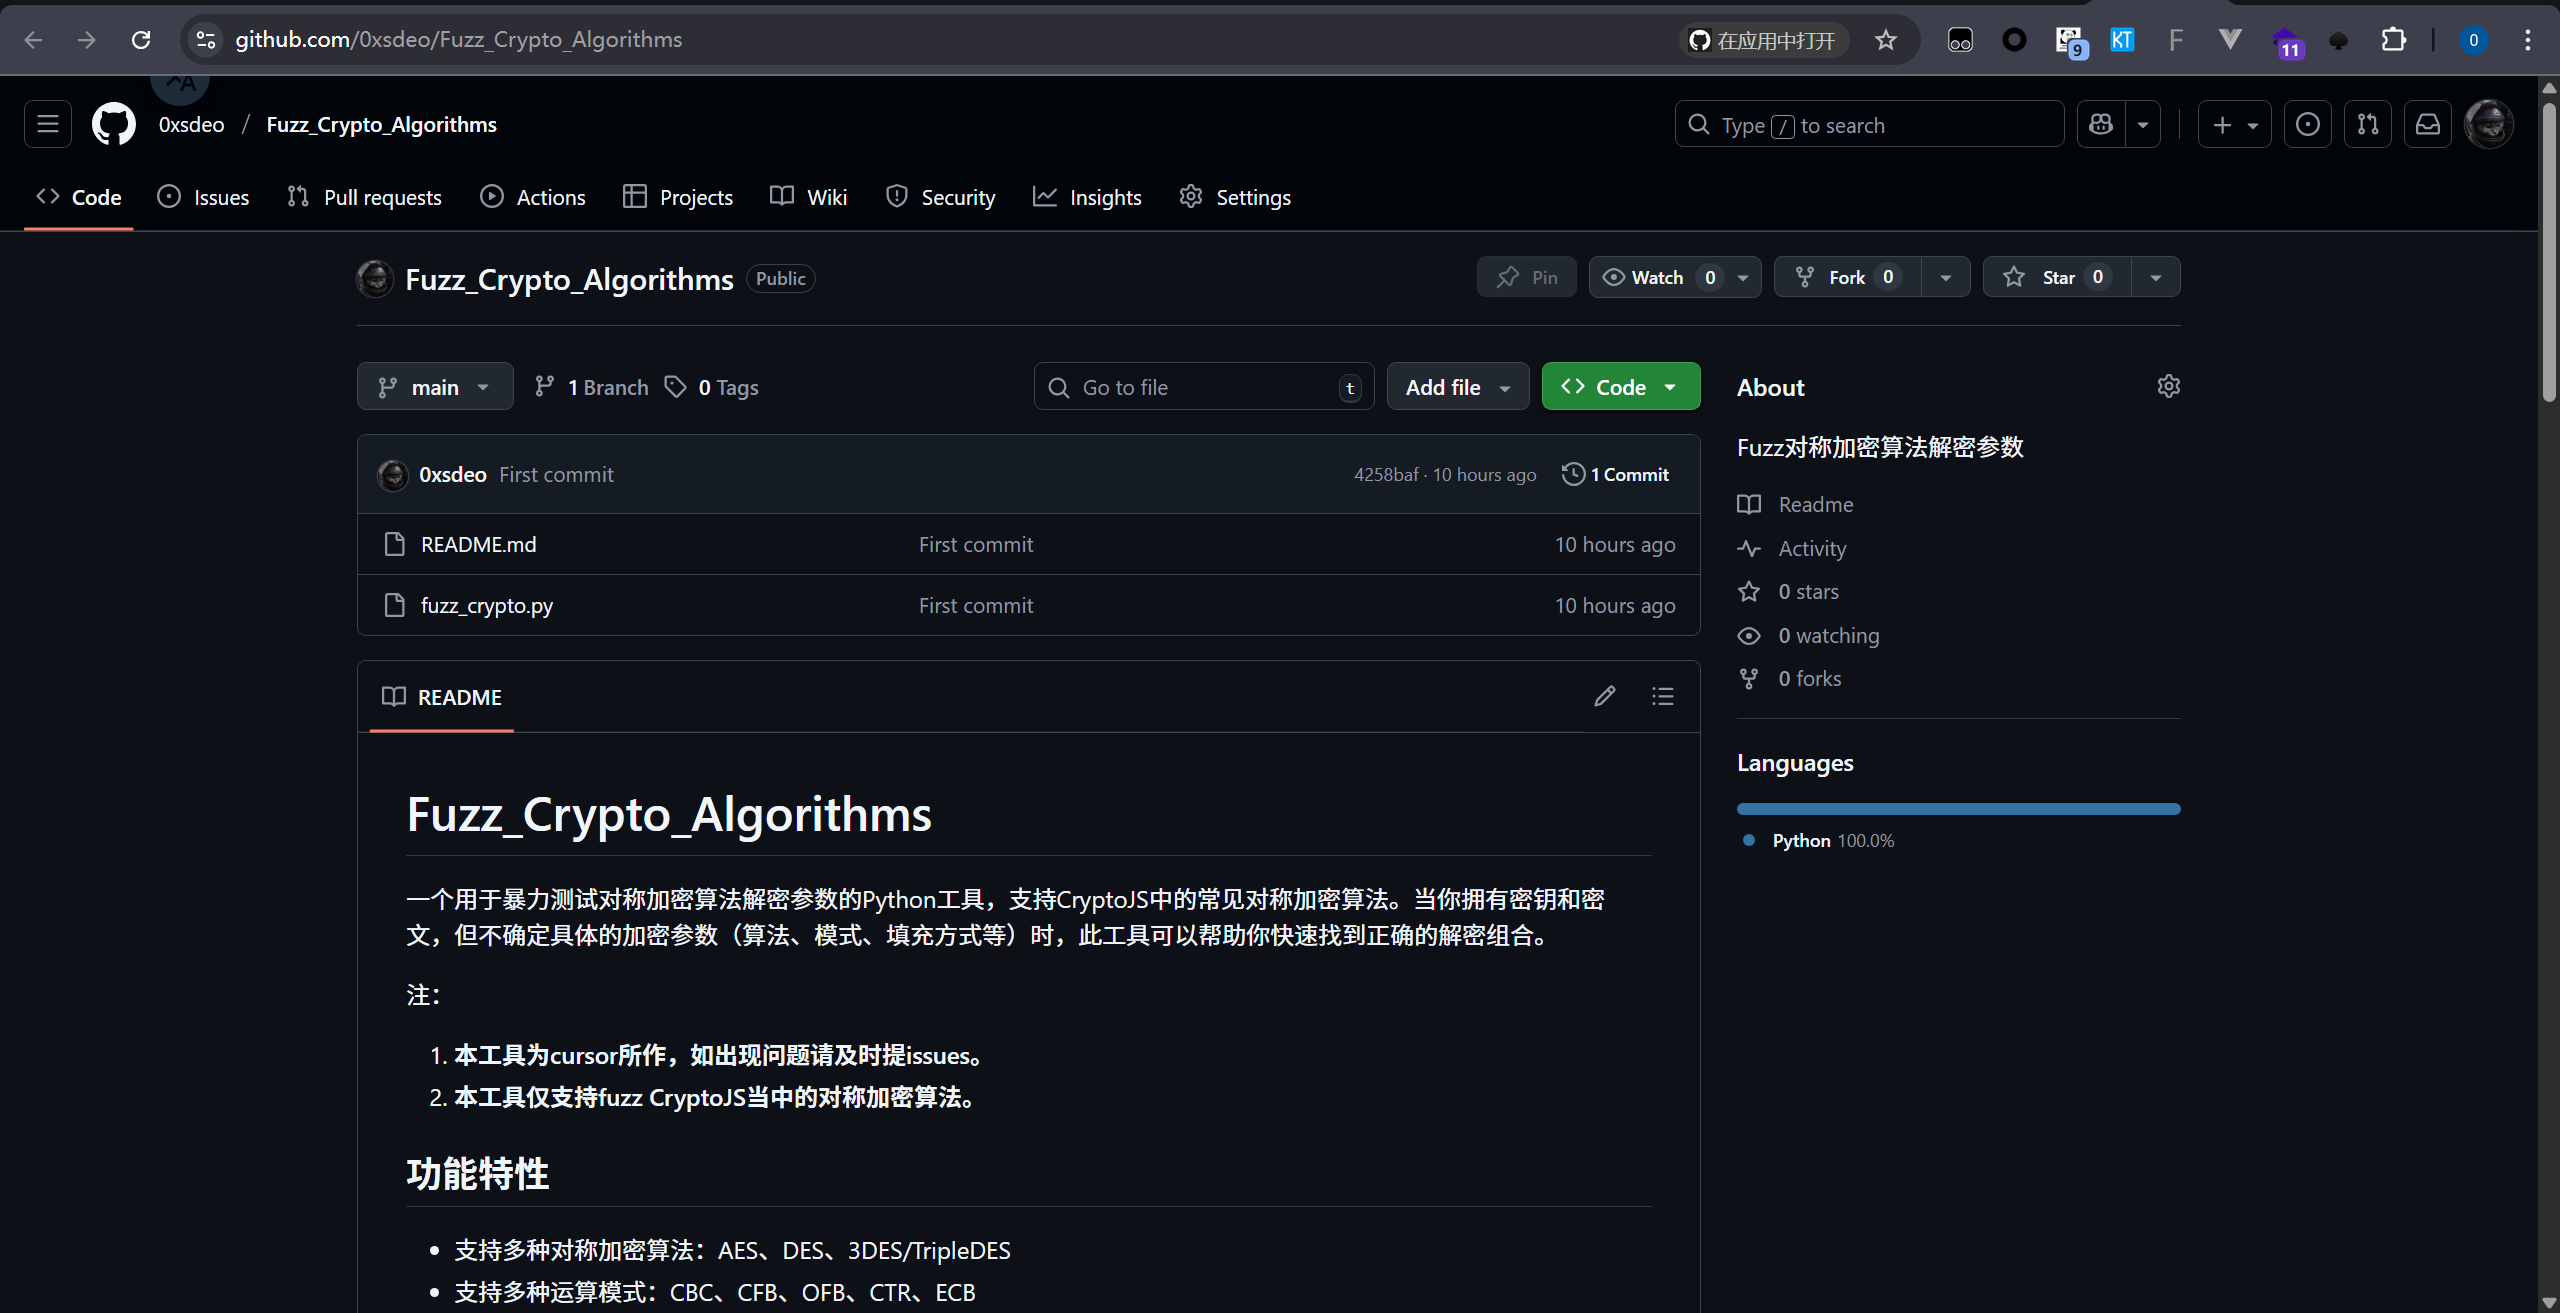Open the notifications inbox icon
Screen dimensions: 2560x1313
tap(2428, 125)
